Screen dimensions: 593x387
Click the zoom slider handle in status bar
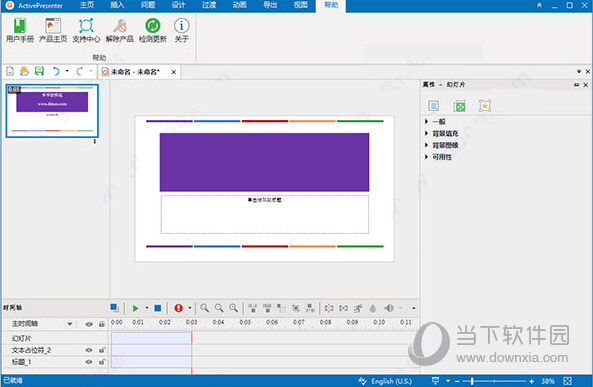(x=472, y=381)
